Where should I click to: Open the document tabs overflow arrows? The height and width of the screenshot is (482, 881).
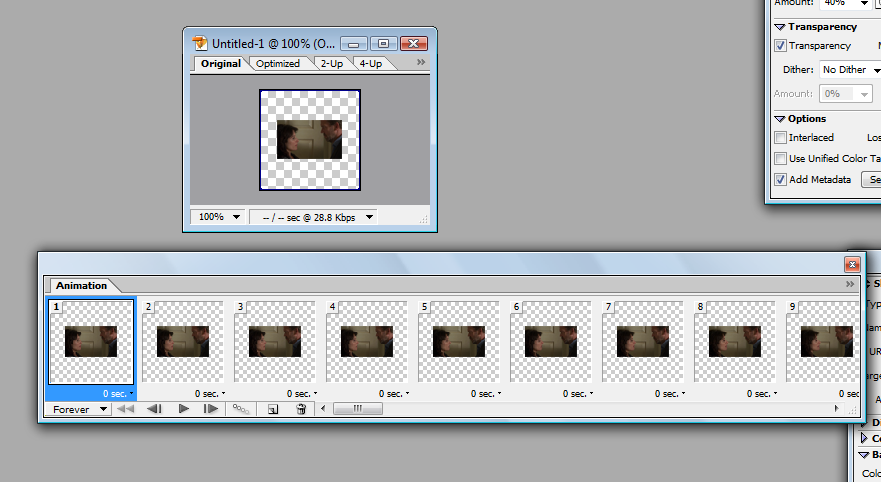[421, 62]
